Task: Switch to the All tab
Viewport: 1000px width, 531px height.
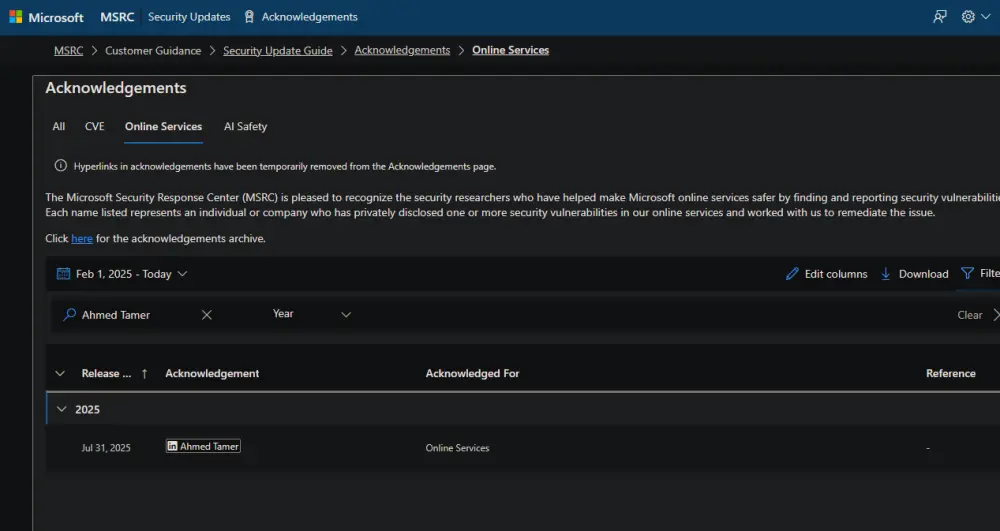Action: (59, 126)
